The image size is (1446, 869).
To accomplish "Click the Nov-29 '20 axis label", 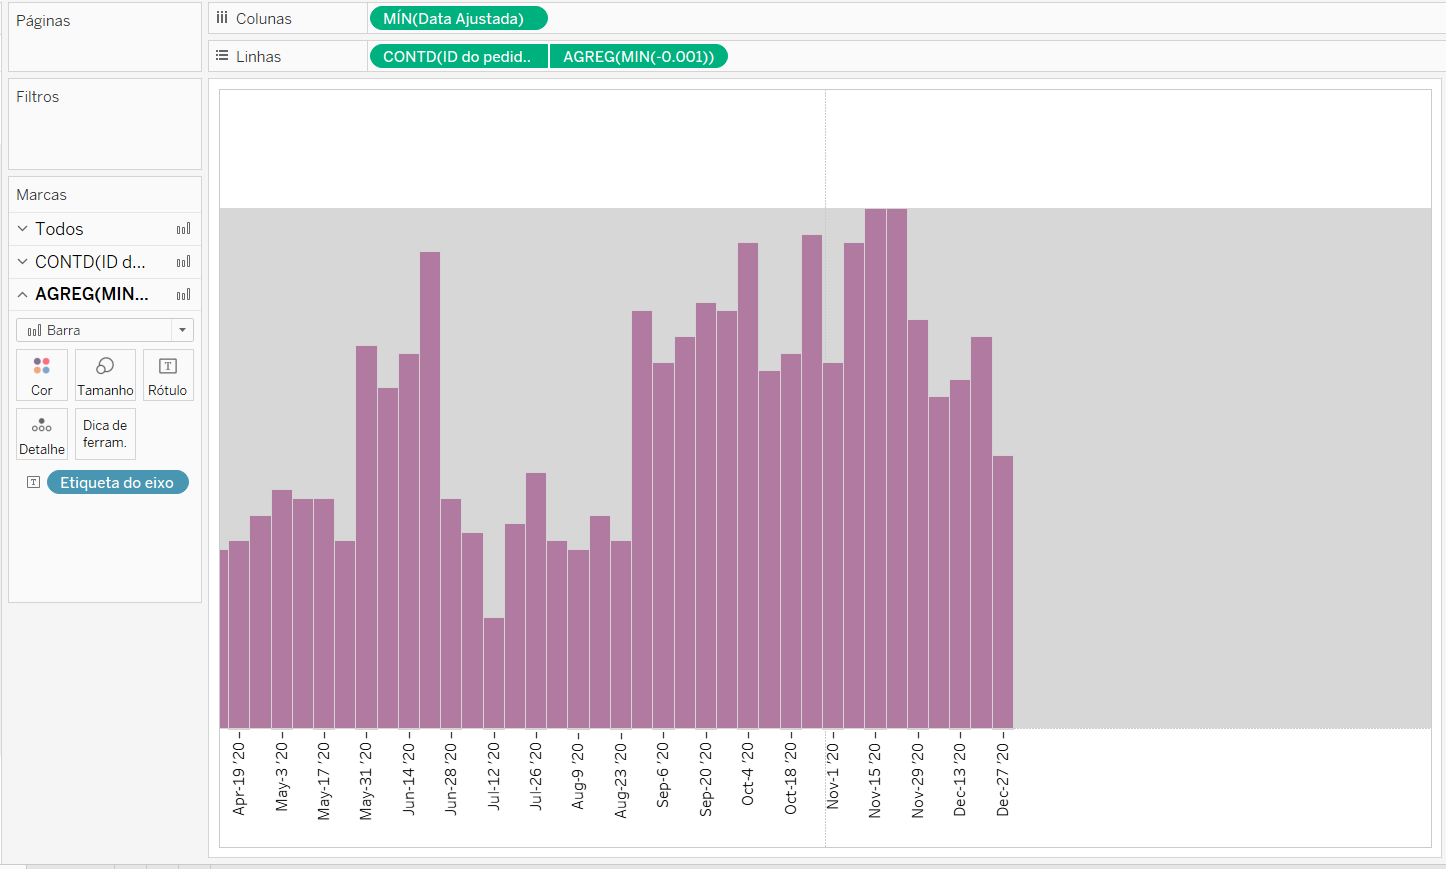I will [918, 779].
